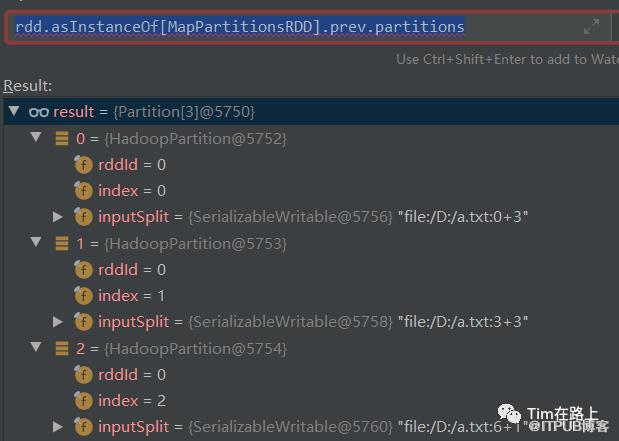Click the field icon of rddId under partition 0

point(83,164)
